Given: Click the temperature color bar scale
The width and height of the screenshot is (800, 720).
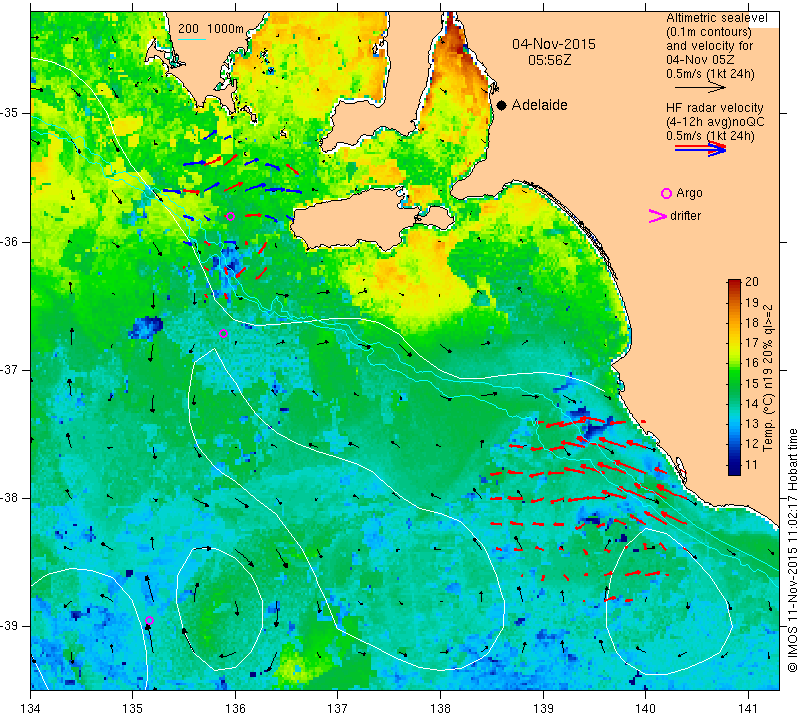Looking at the screenshot, I should click(x=734, y=377).
